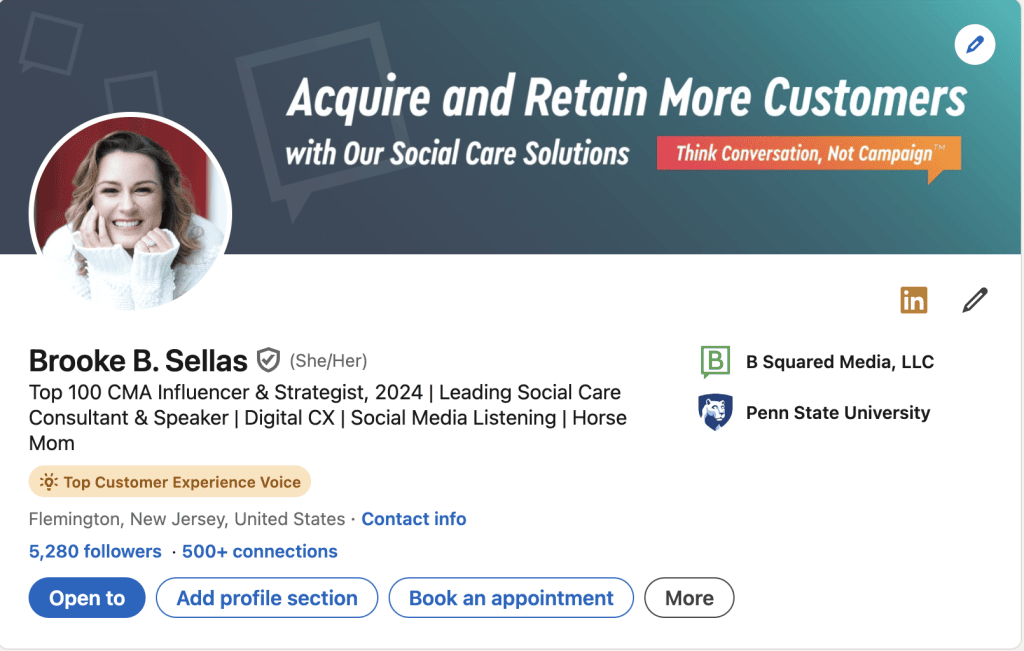Screen dimensions: 1024x651
Task: Open the Add profile section menu
Action: 266,597
